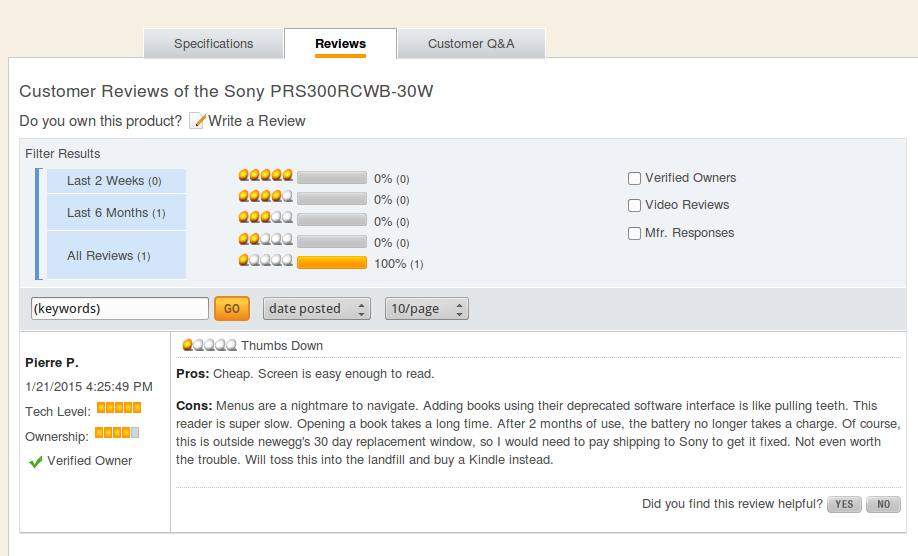
Task: Enable the Verified Owners checkbox
Action: (x=634, y=179)
